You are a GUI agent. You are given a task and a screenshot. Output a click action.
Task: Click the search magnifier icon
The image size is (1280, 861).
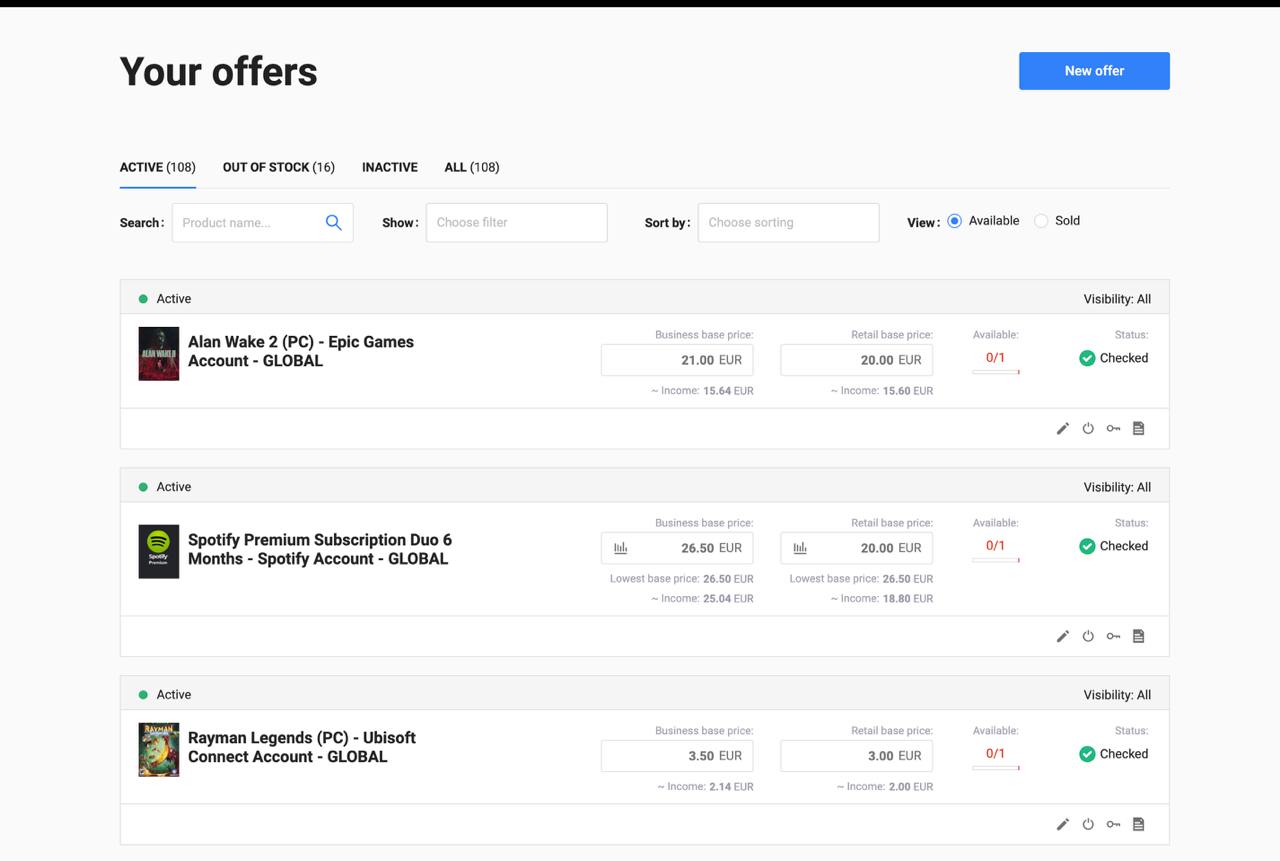(x=334, y=223)
